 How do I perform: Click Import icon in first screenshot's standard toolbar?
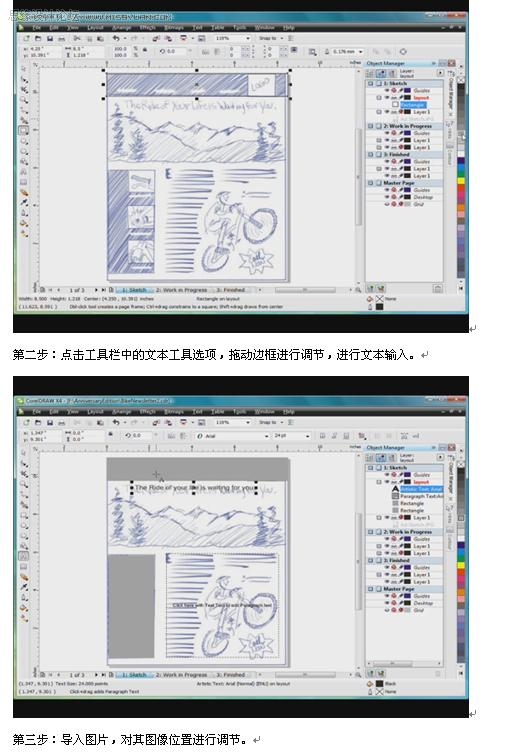point(156,38)
